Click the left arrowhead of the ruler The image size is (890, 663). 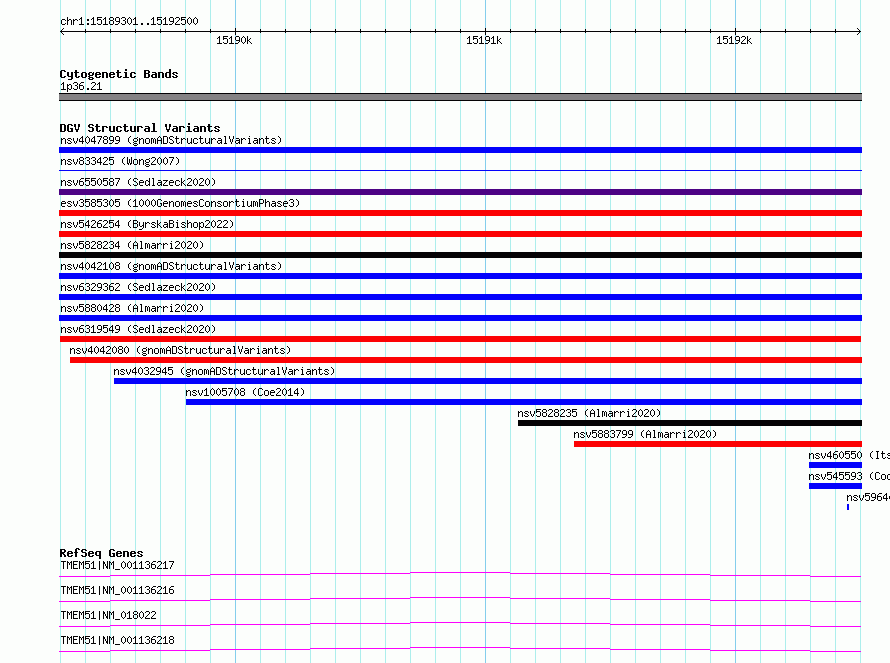[62, 32]
